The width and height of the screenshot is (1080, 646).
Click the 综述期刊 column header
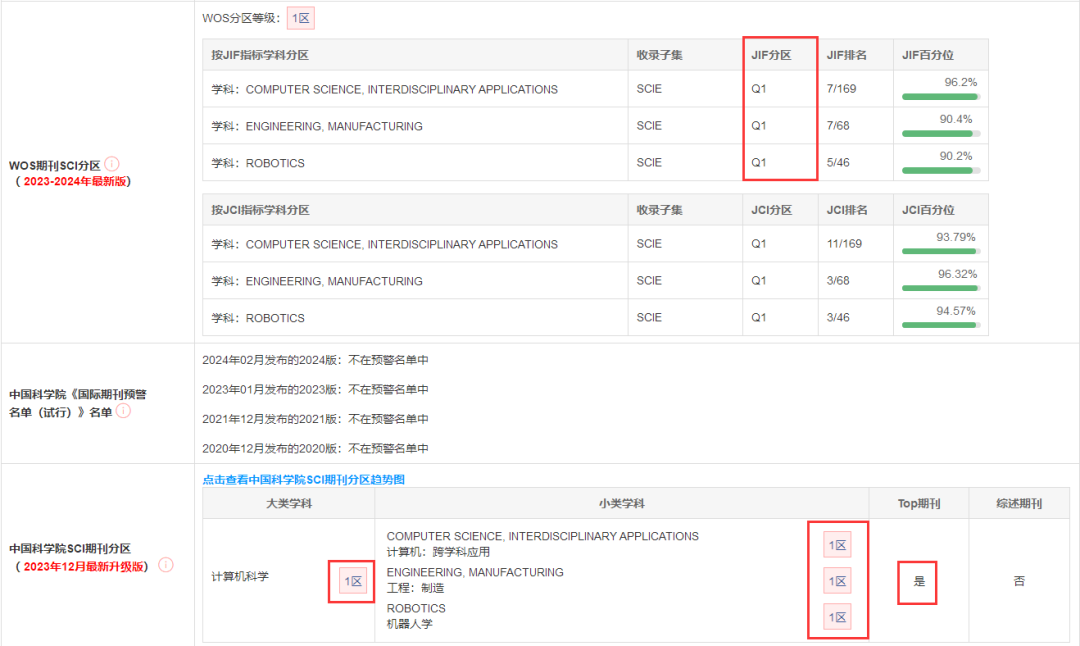click(1019, 503)
